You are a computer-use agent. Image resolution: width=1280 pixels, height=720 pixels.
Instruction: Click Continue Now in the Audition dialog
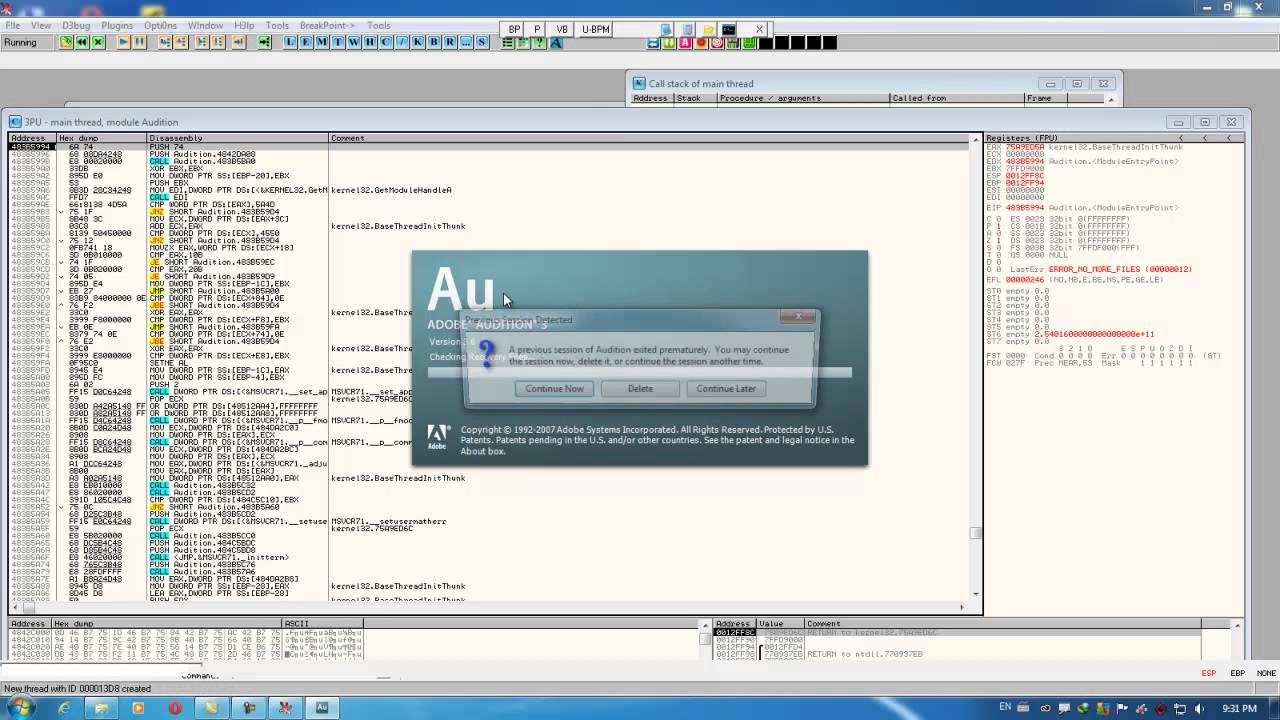pyautogui.click(x=553, y=389)
